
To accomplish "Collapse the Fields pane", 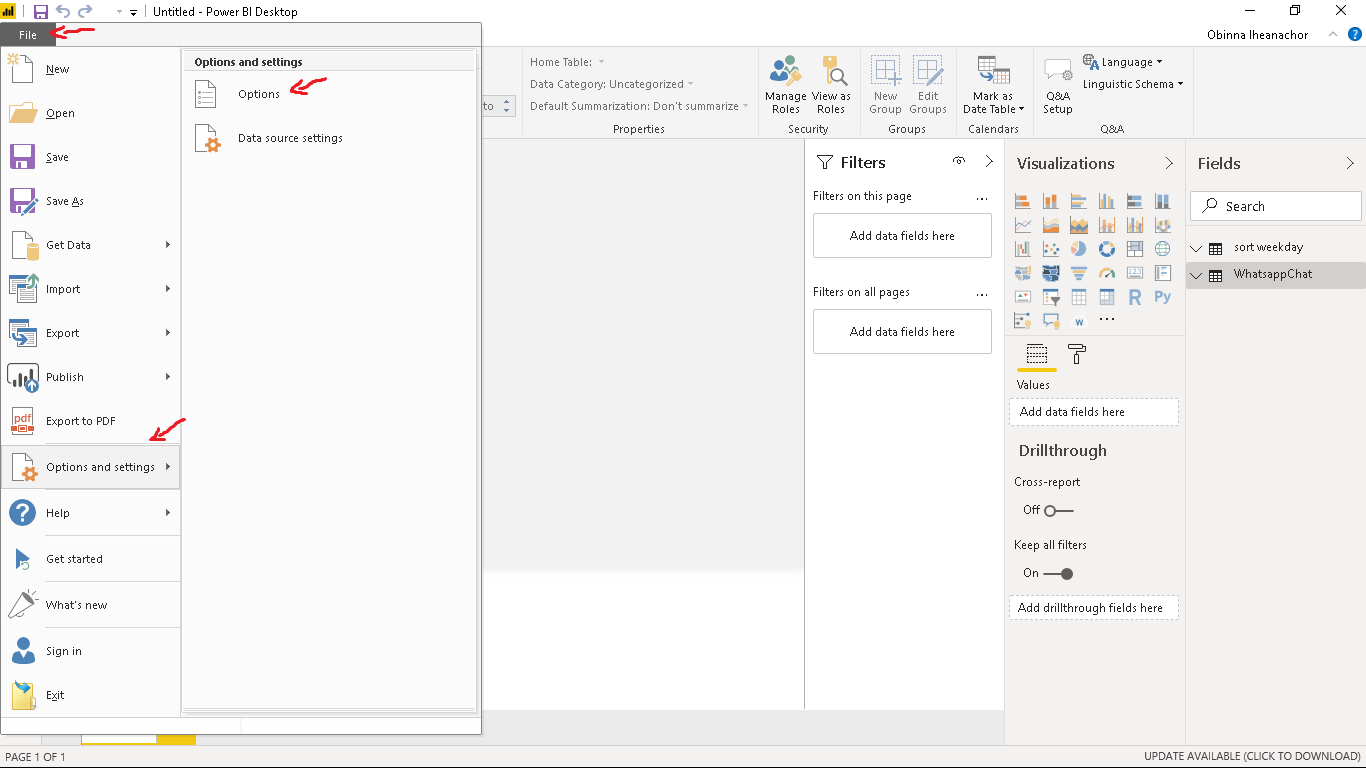I will tap(1350, 163).
